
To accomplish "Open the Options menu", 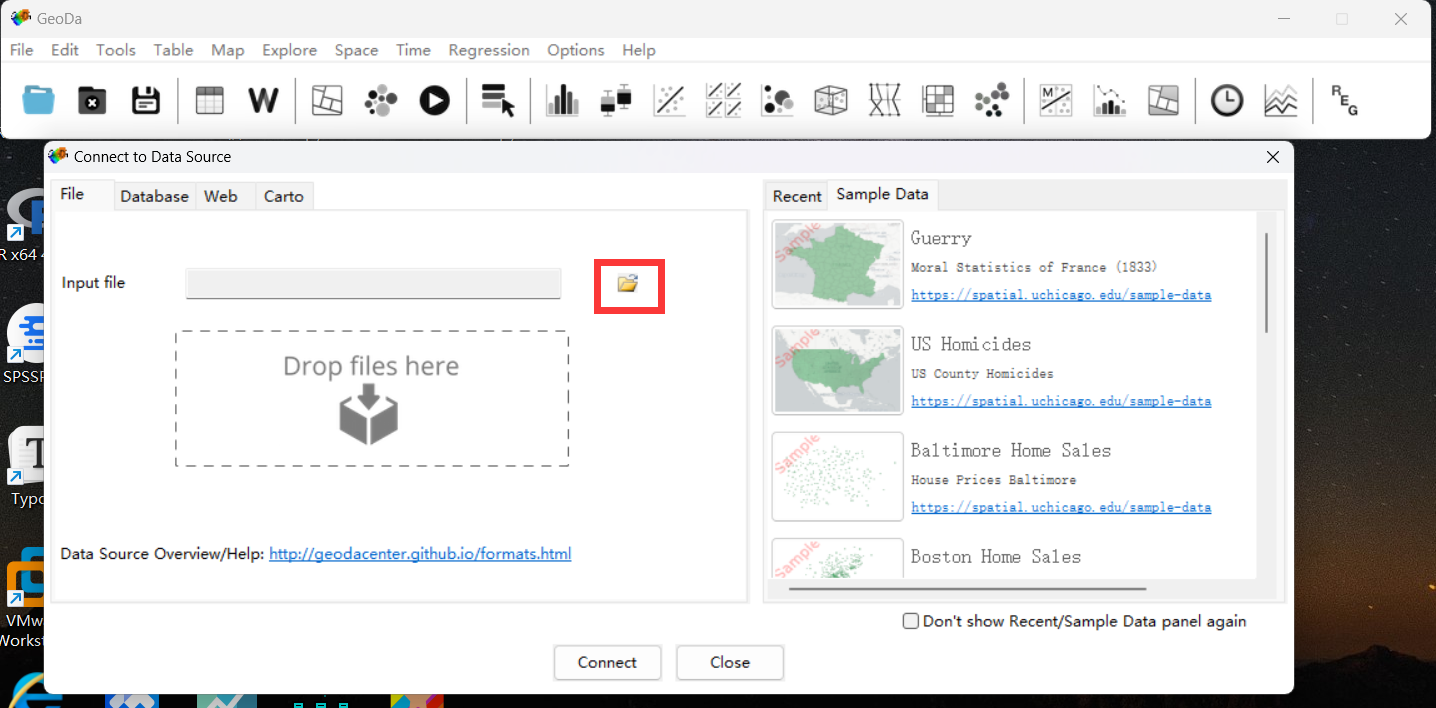I will click(576, 50).
